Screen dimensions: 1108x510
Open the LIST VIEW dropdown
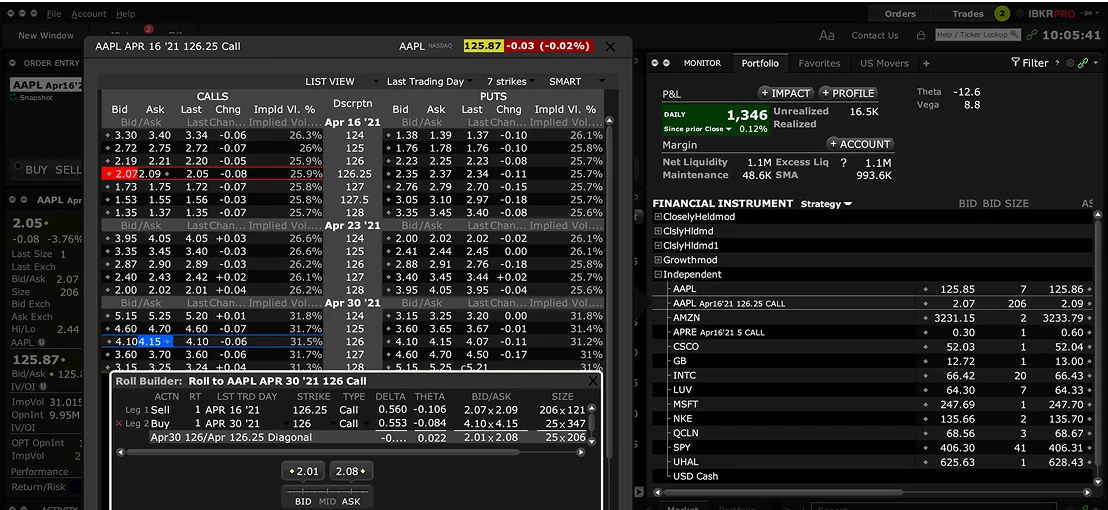(x=342, y=81)
